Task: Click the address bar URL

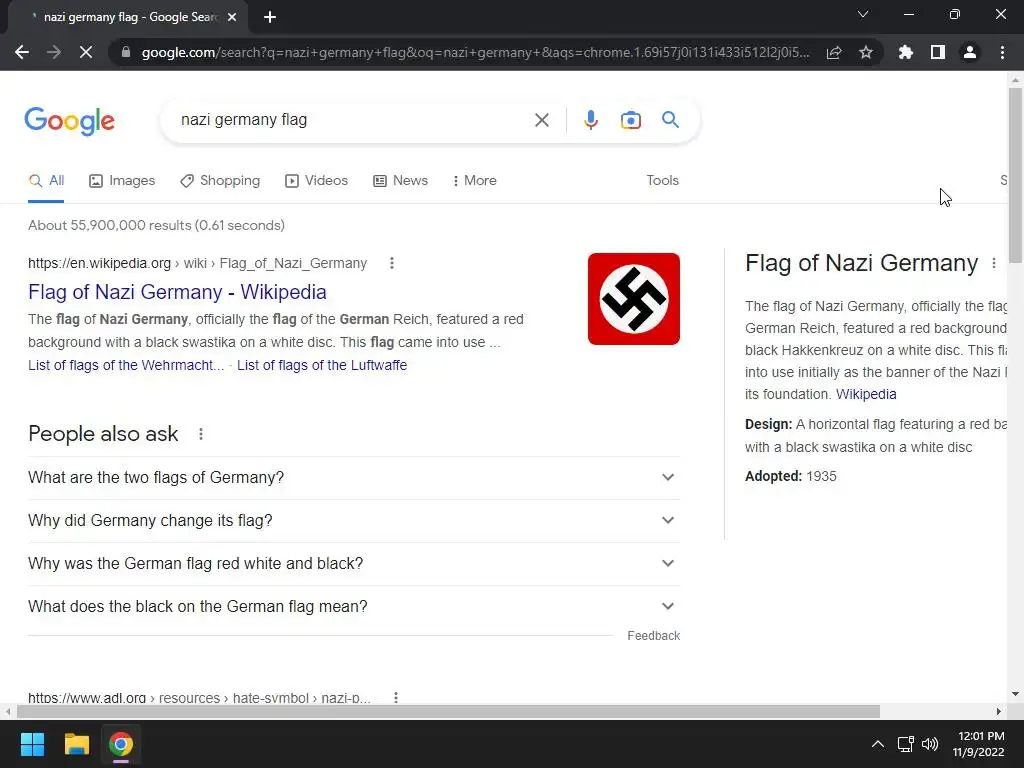Action: (475, 52)
